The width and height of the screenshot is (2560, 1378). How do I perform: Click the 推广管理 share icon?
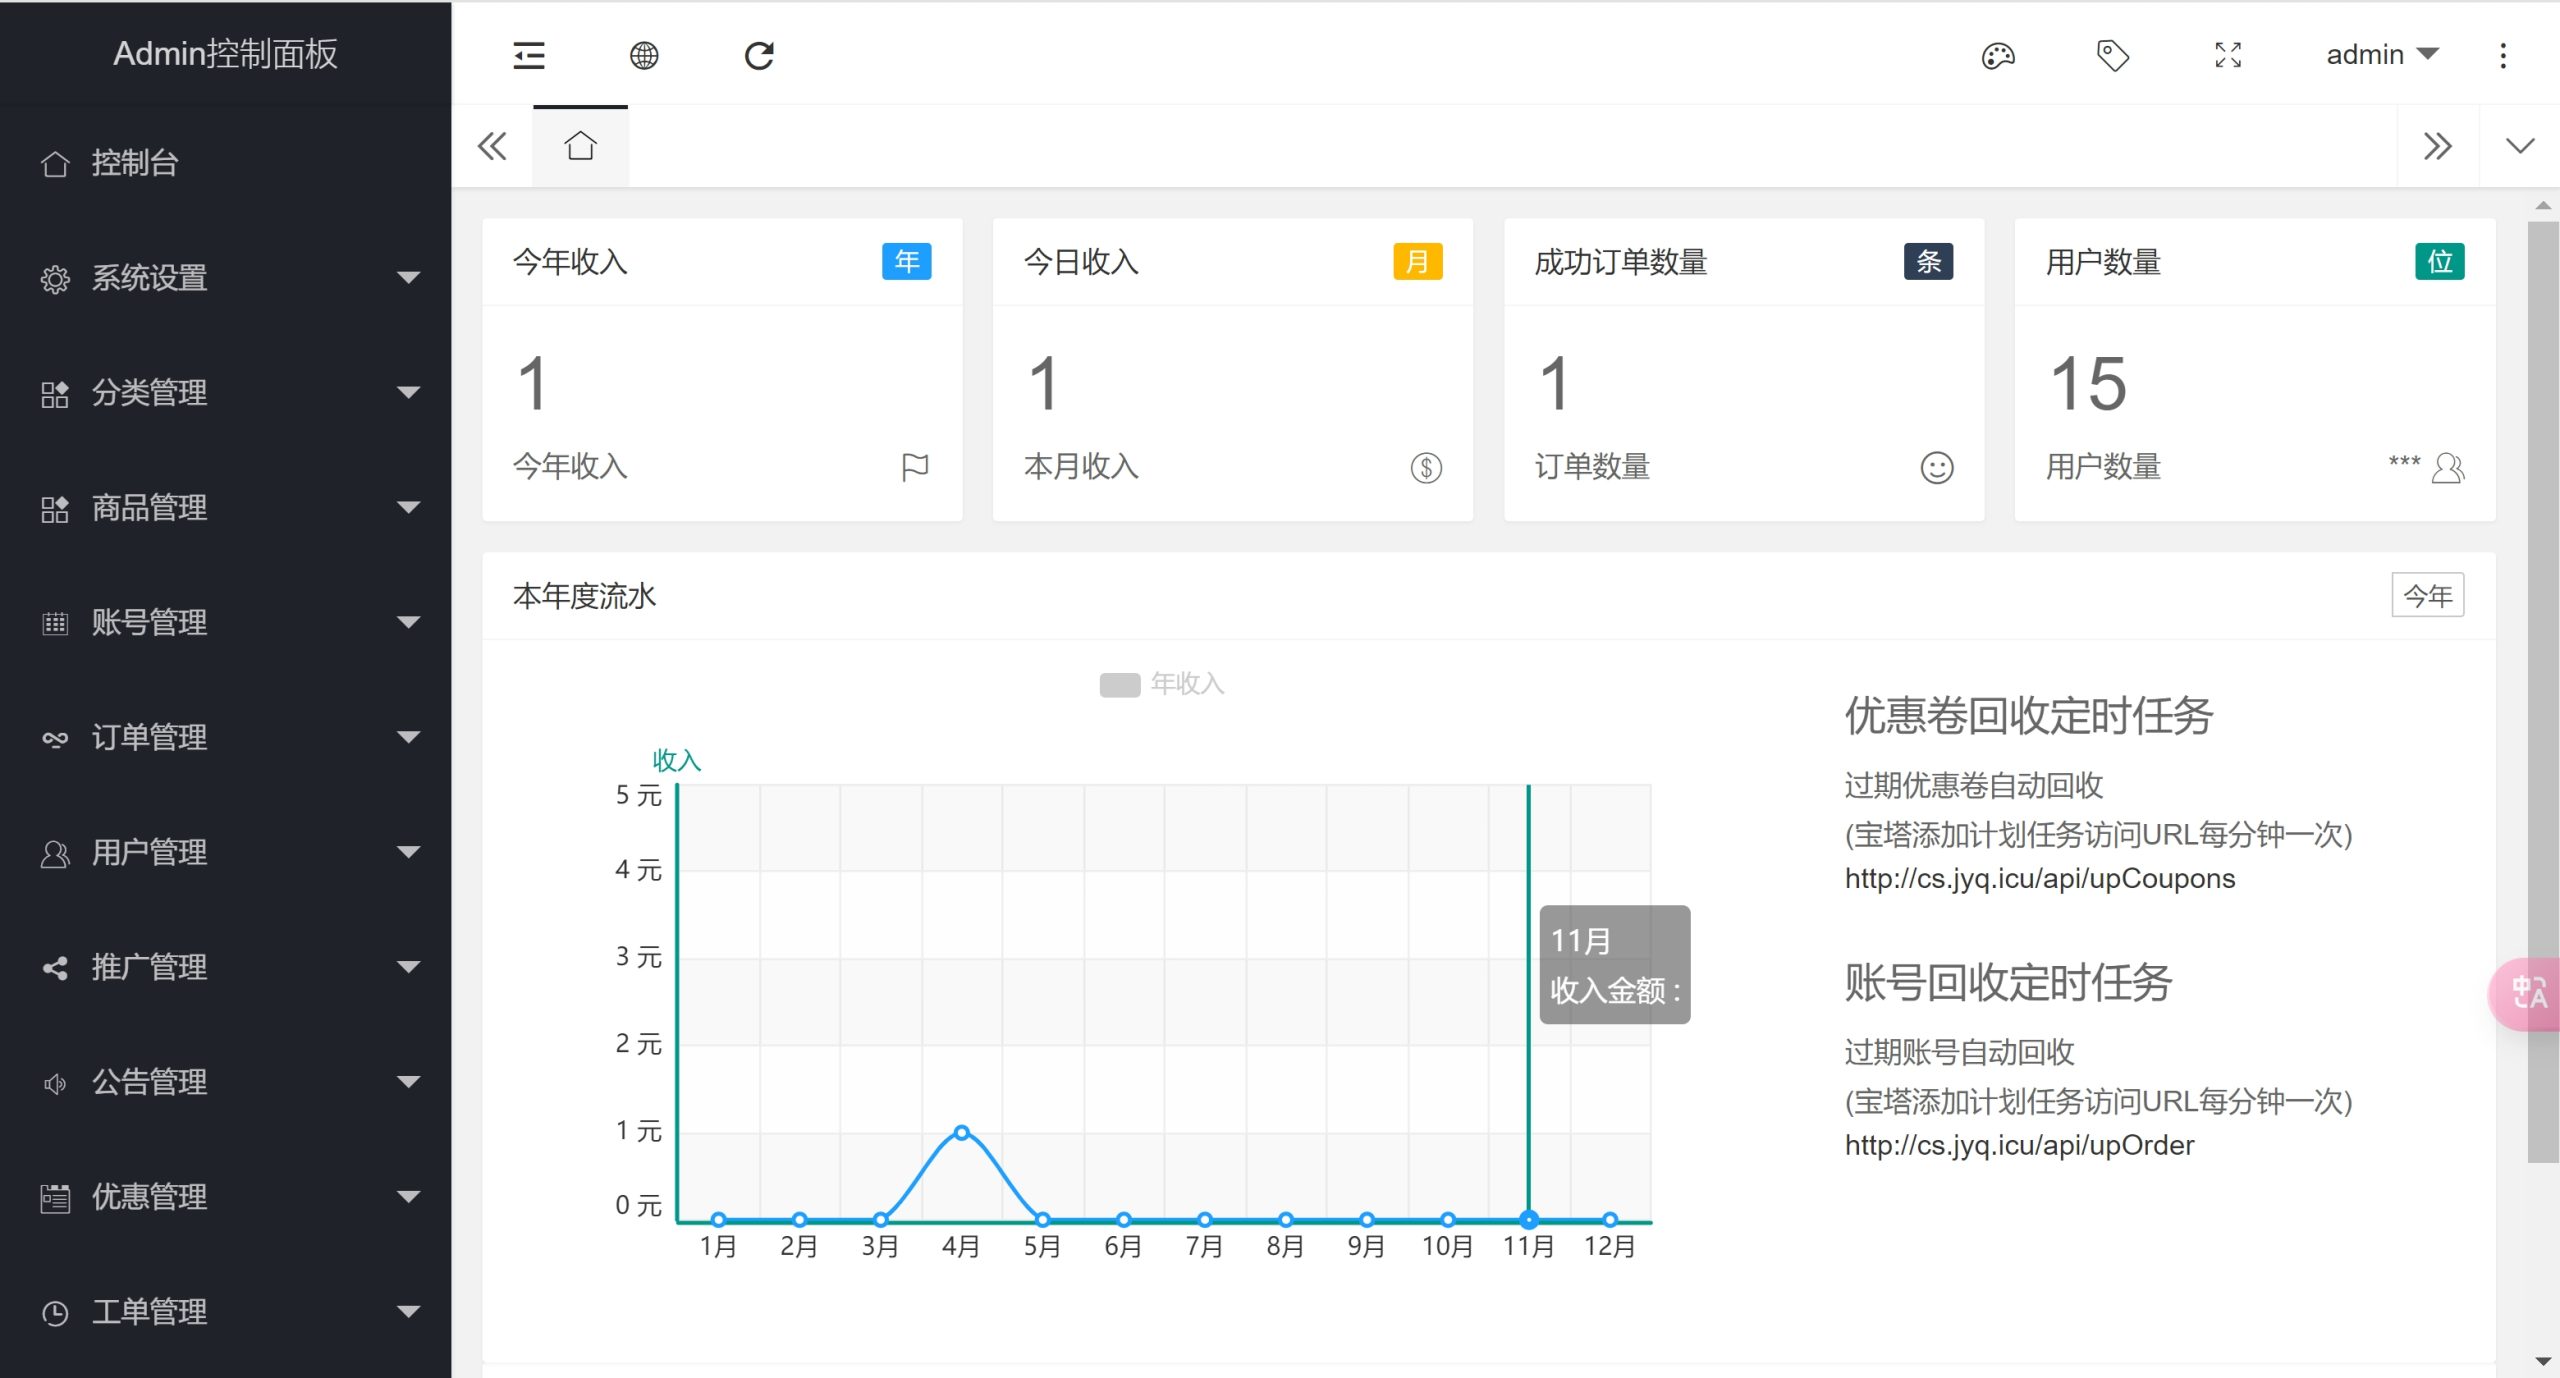pos(55,968)
